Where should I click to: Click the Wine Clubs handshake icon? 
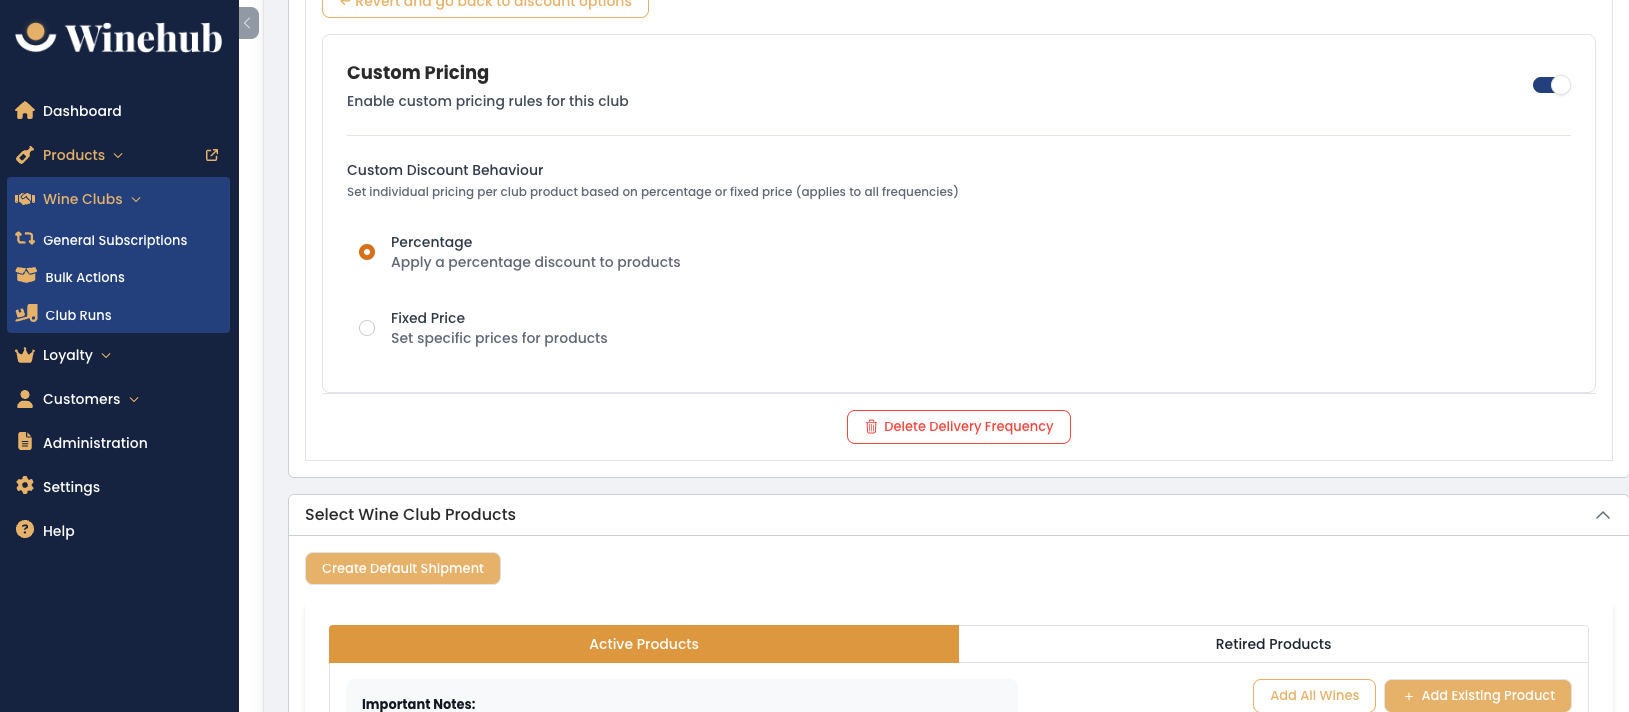pos(25,199)
